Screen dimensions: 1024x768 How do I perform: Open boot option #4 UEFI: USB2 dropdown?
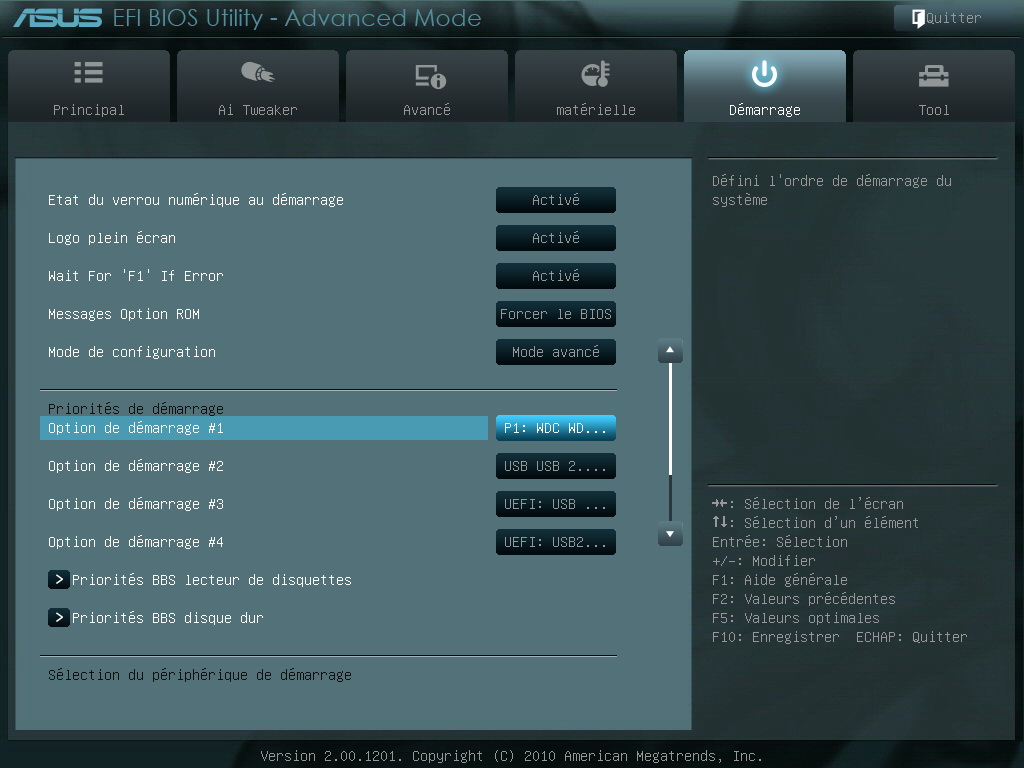556,542
